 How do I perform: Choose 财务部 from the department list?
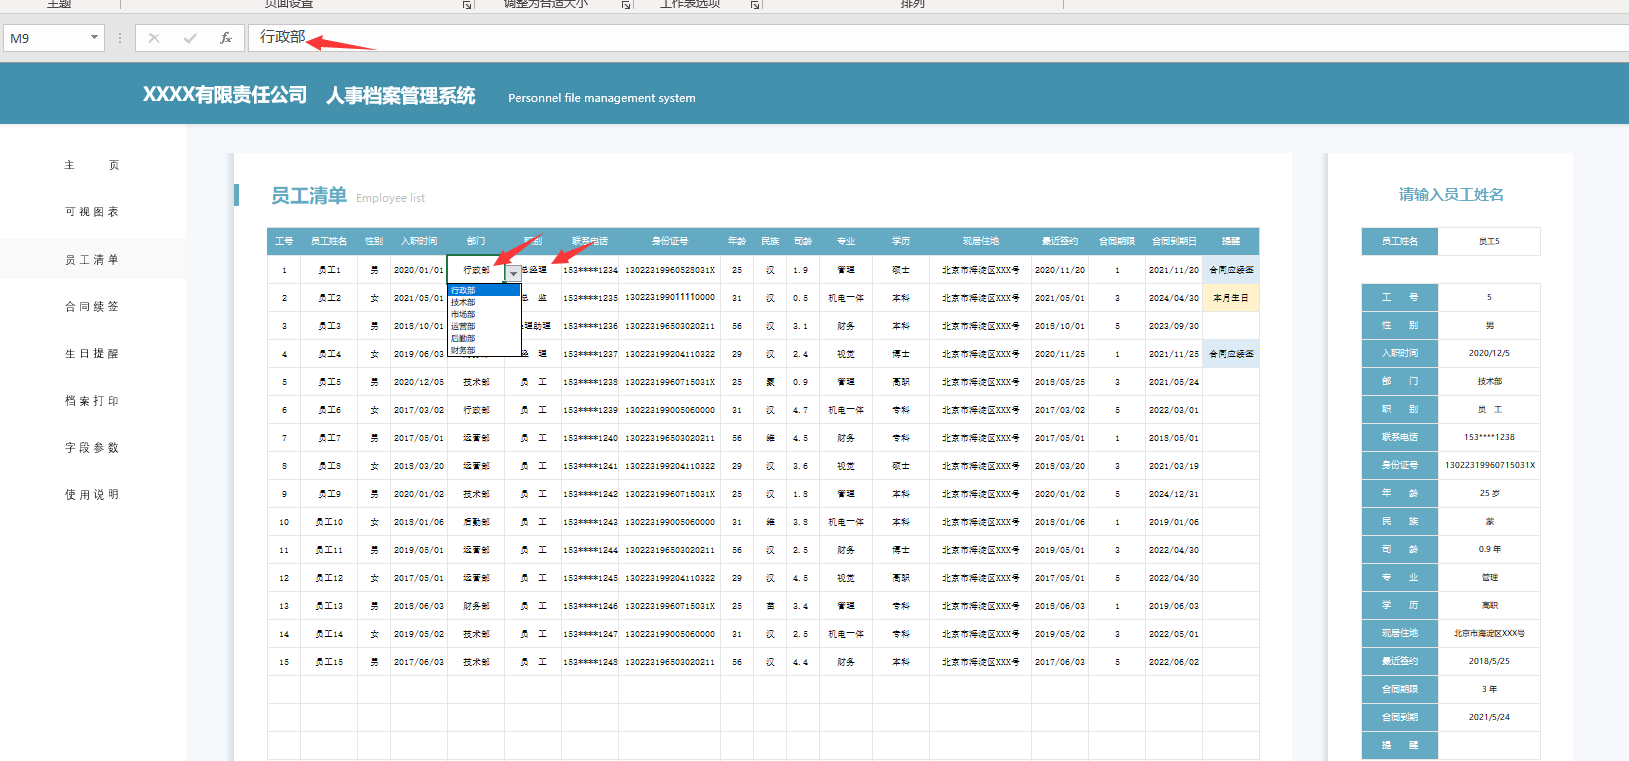click(484, 350)
